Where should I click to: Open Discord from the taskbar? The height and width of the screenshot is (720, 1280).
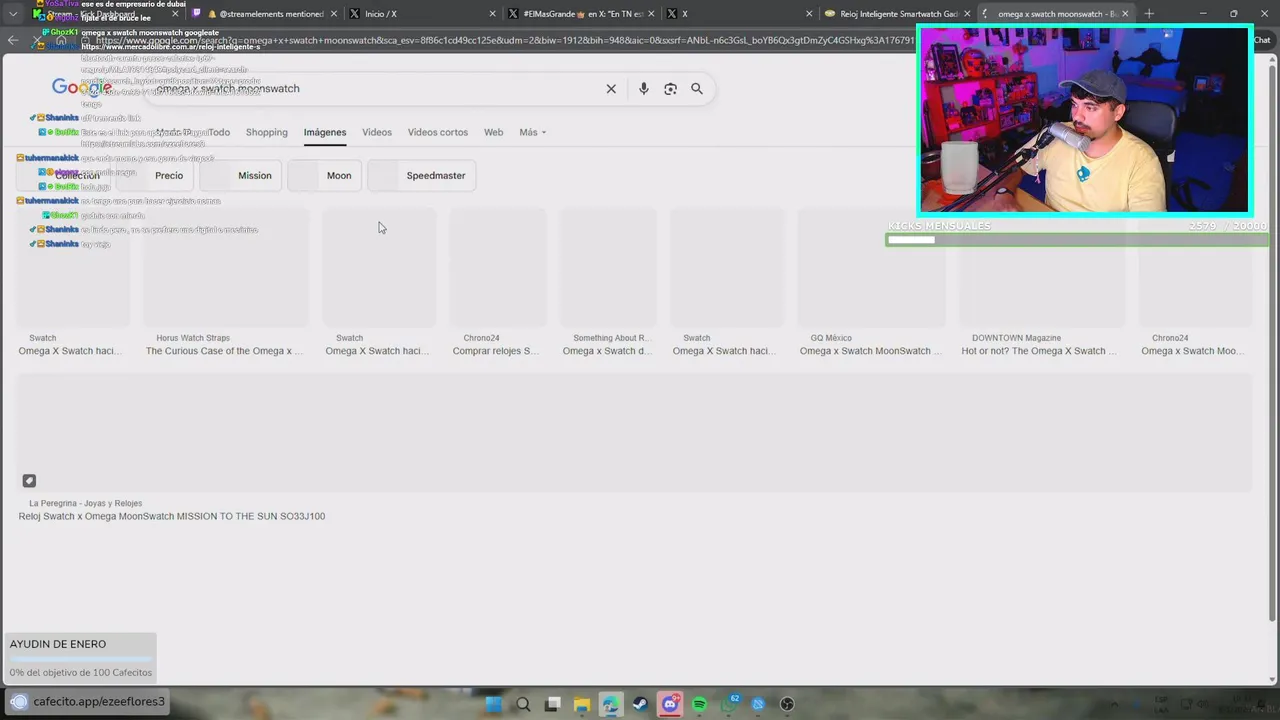pos(670,704)
